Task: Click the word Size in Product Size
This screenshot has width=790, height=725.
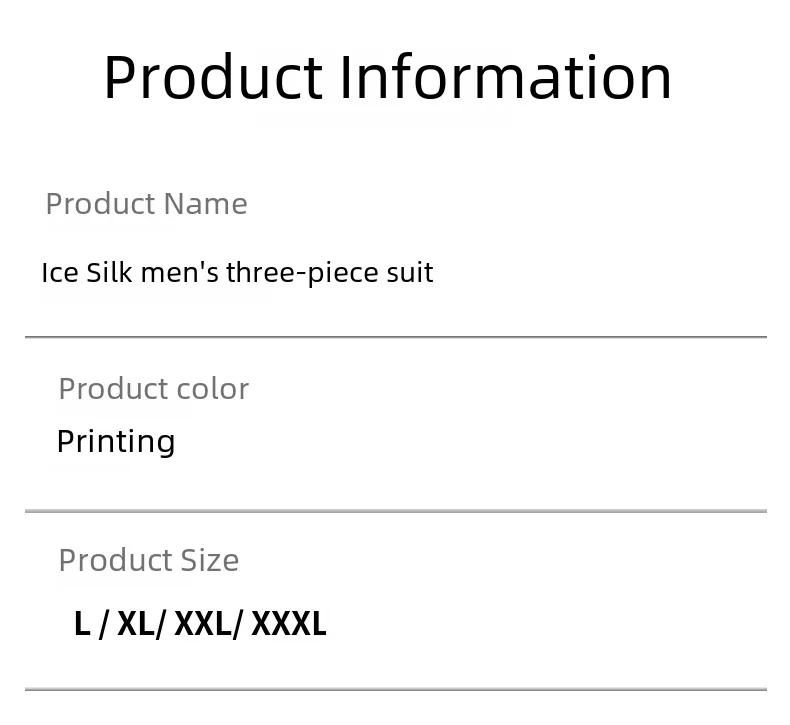Action: coord(210,560)
